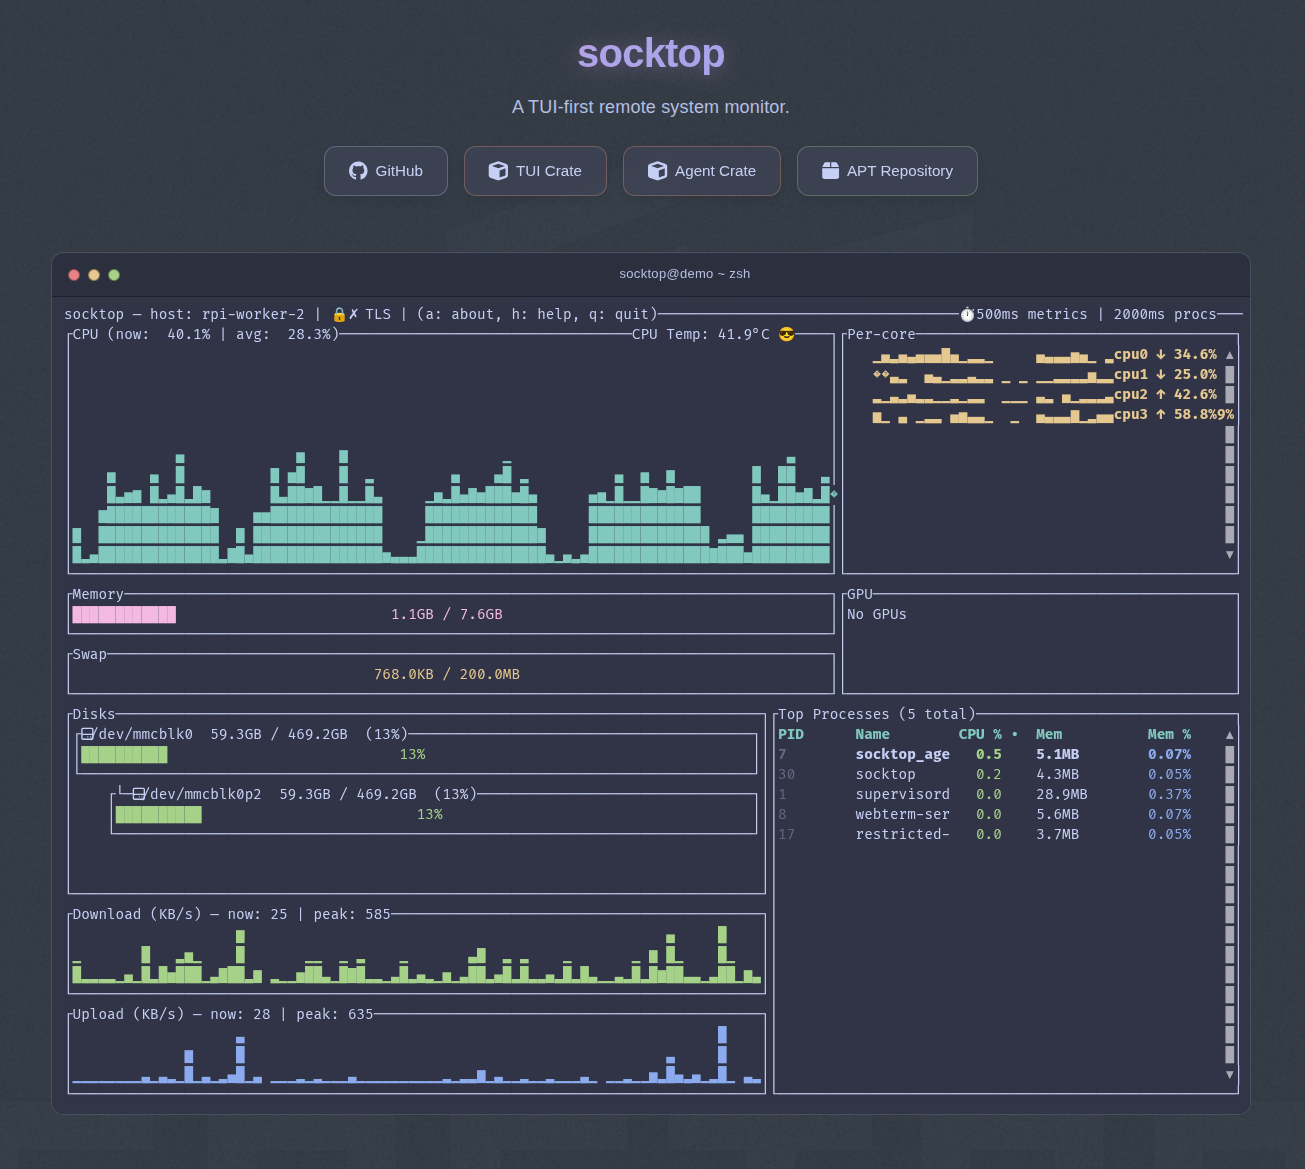Click the package icon on the TUI Crate button
1305x1169 pixels.
pos(497,171)
